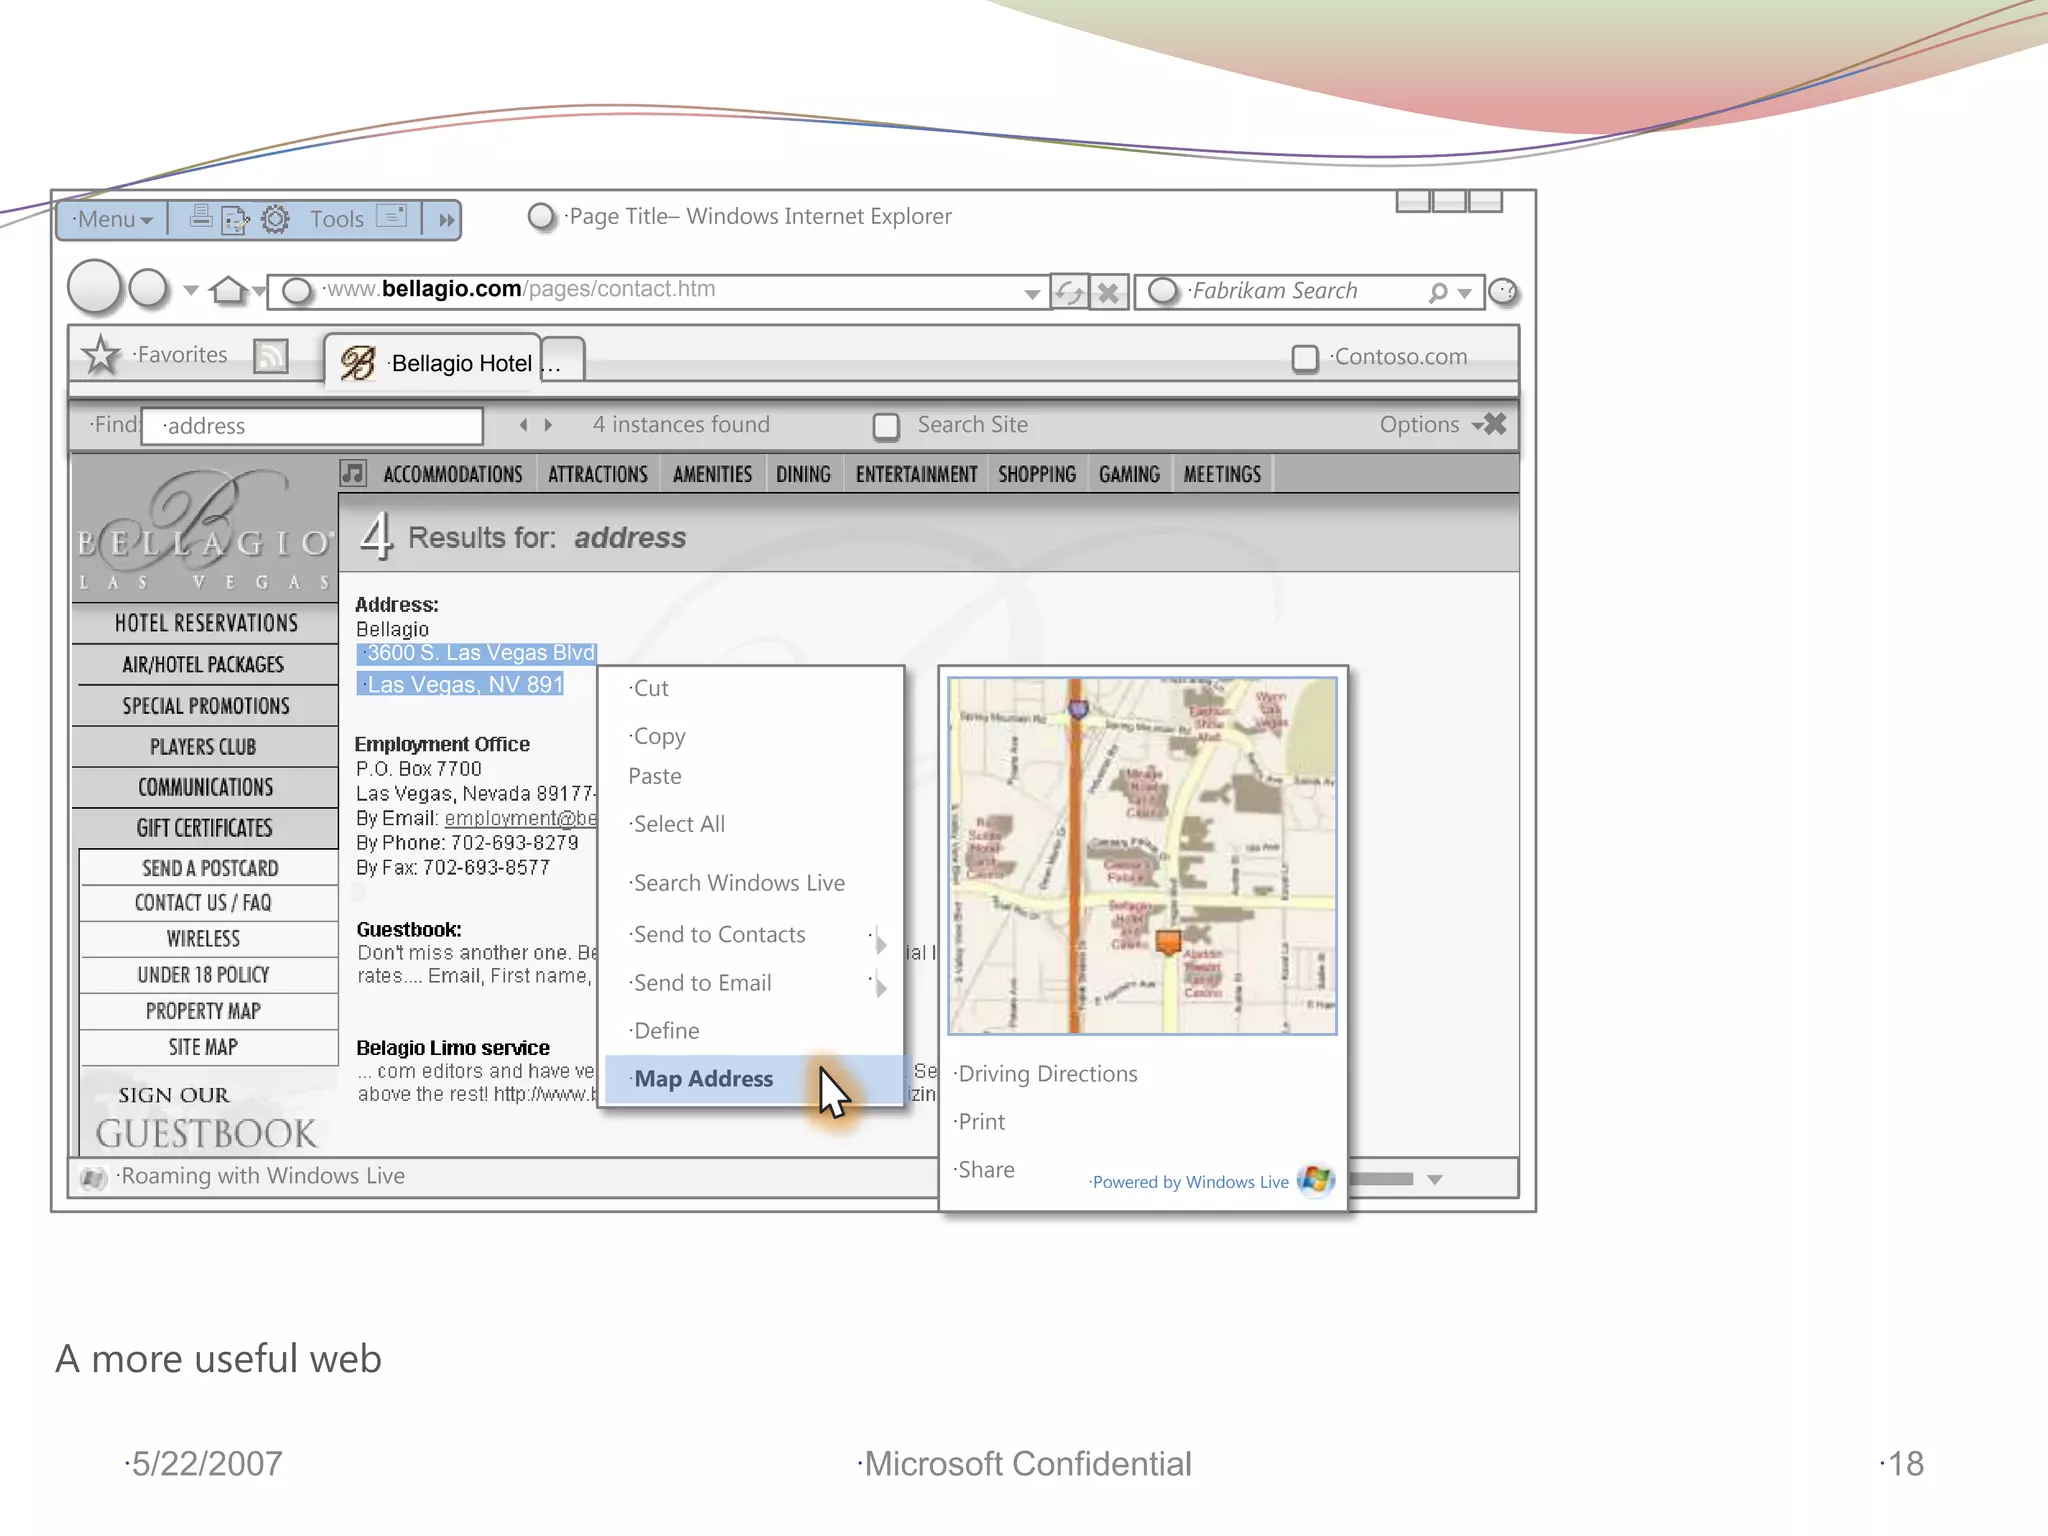Choose Select All from context menu
This screenshot has width=2048, height=1536.
point(679,824)
